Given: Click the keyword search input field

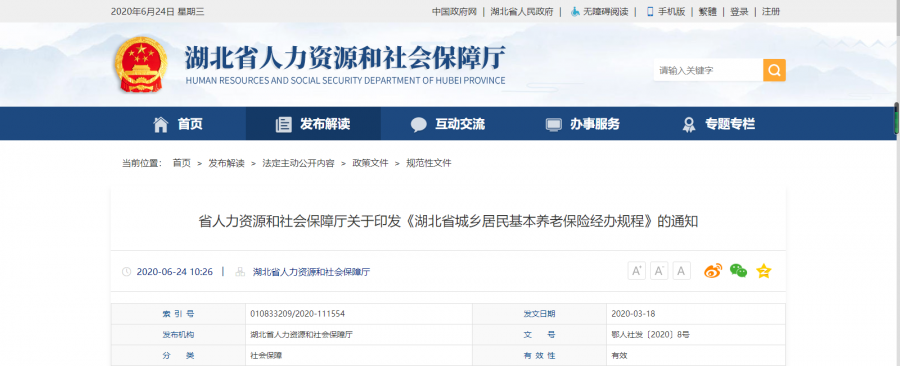Looking at the screenshot, I should tap(708, 70).
